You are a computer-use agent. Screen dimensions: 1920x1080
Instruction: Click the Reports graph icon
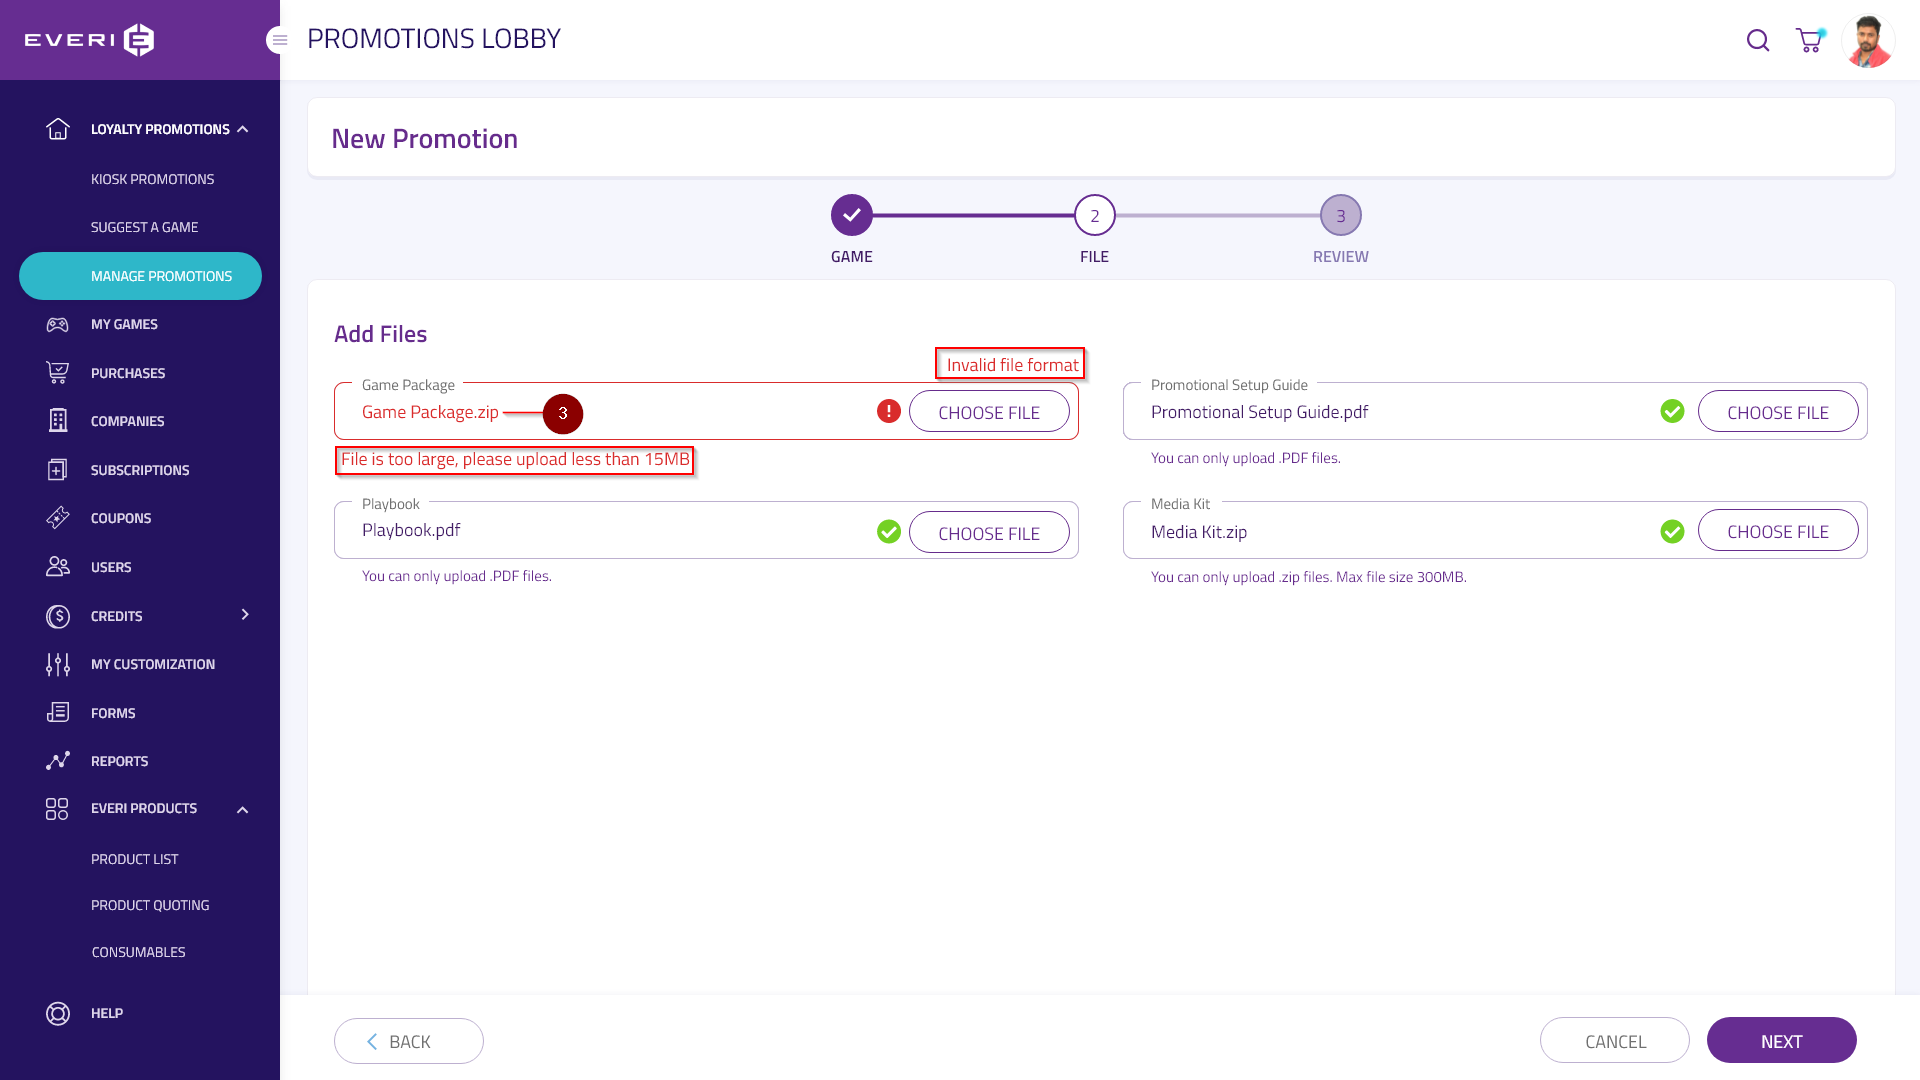tap(58, 761)
